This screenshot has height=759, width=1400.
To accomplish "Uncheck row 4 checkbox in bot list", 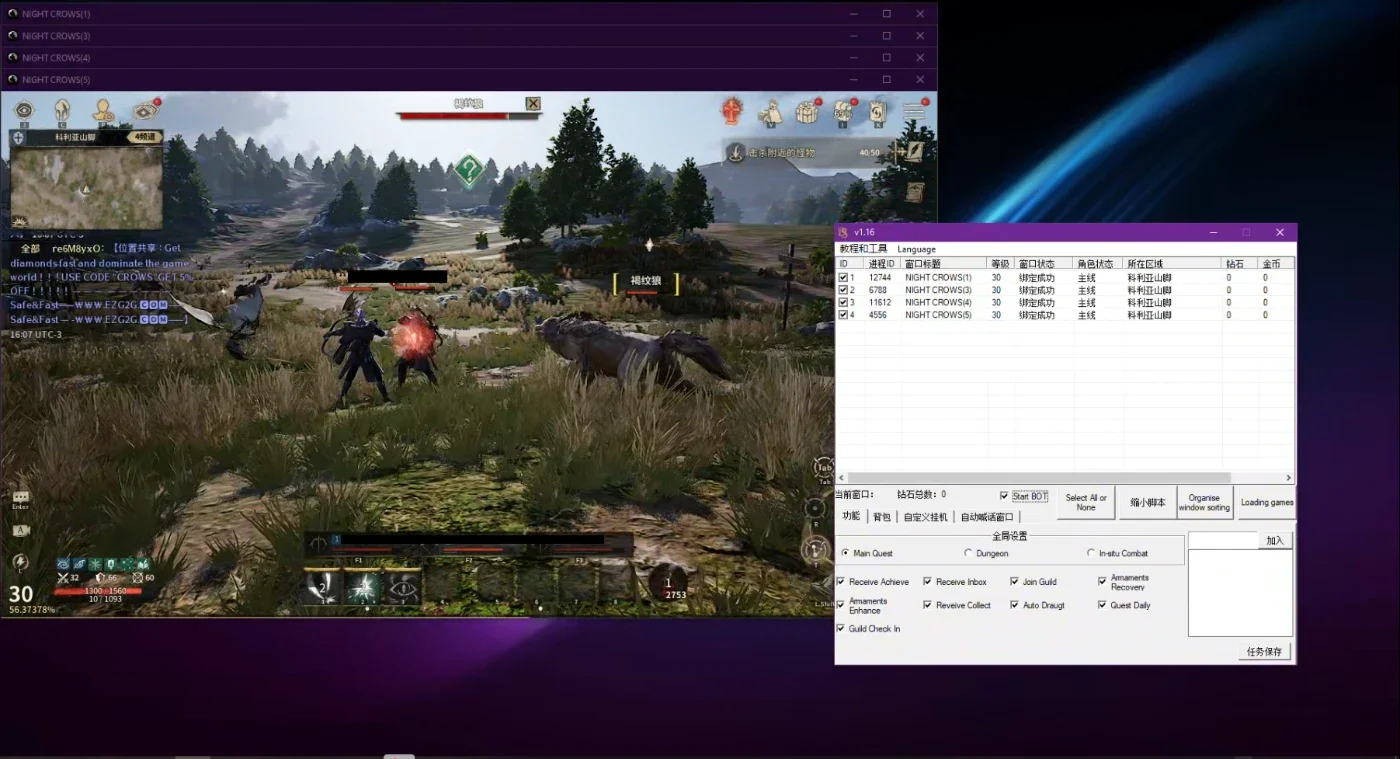I will (843, 315).
